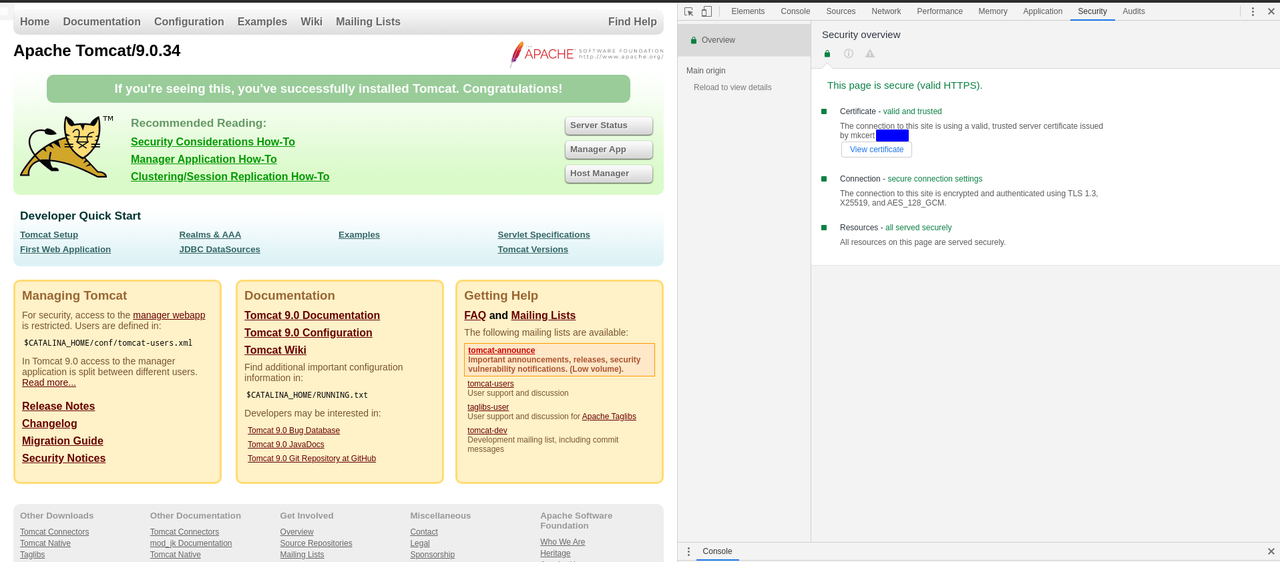Switch to the Memory tab
The image size is (1280, 562).
pyautogui.click(x=993, y=11)
